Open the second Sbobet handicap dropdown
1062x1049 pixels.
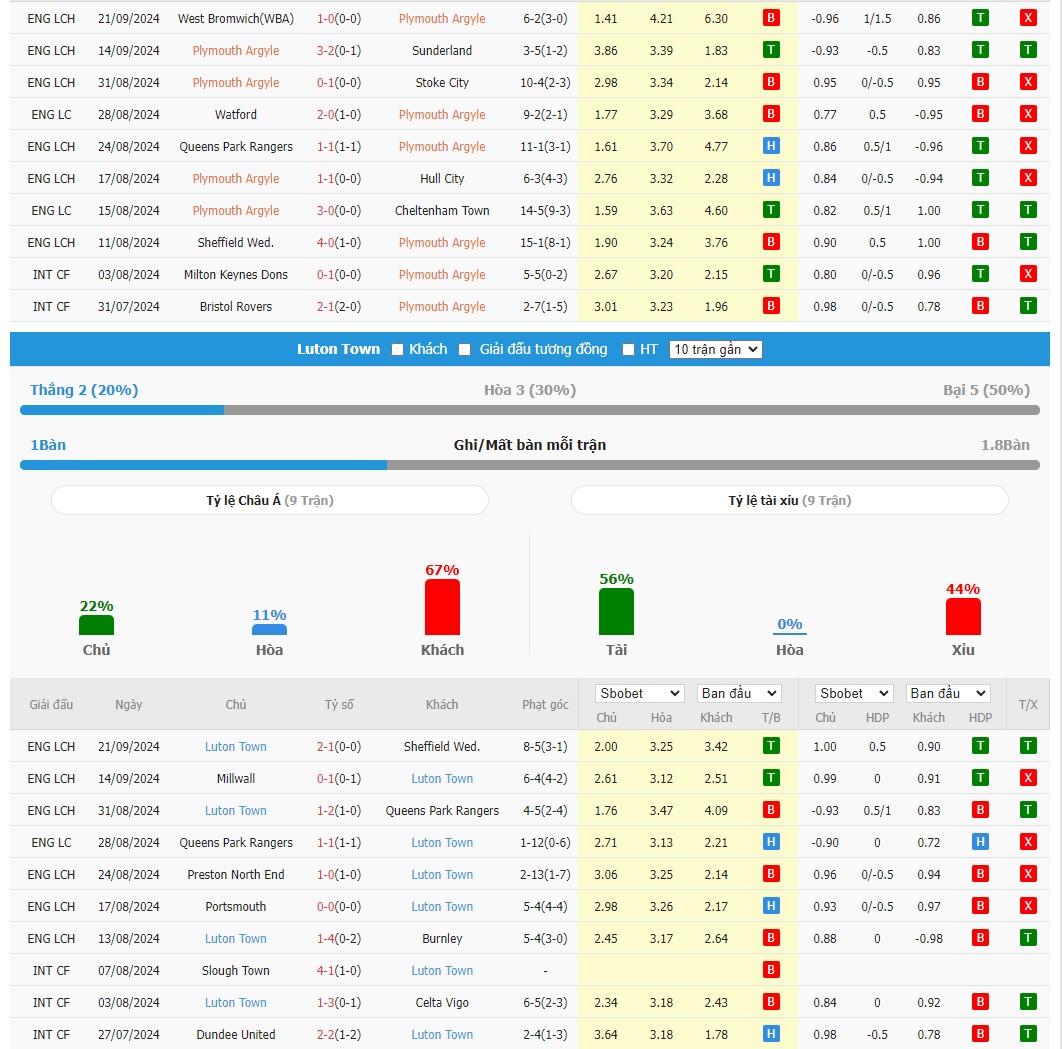click(854, 693)
